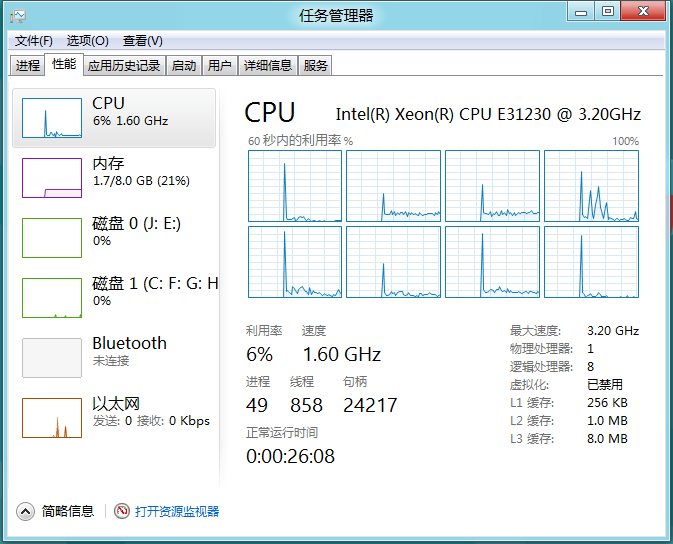The width and height of the screenshot is (673, 544).
Task: Collapse to 简略信息 with the chevron button
Action: tap(25, 511)
